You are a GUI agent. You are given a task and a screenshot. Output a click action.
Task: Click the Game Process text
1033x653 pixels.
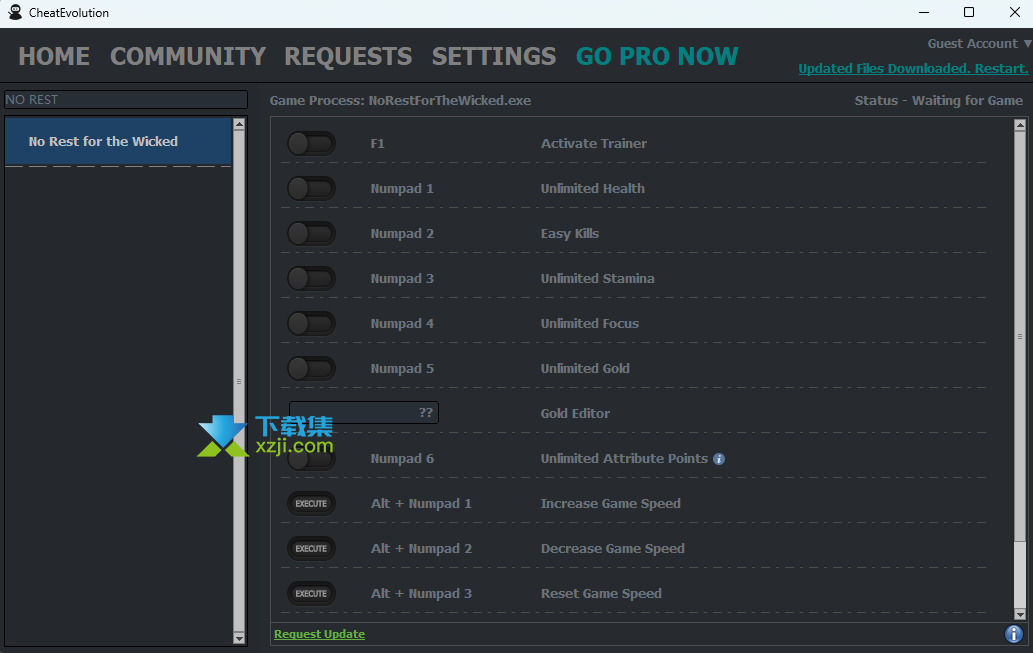pyautogui.click(x=400, y=100)
